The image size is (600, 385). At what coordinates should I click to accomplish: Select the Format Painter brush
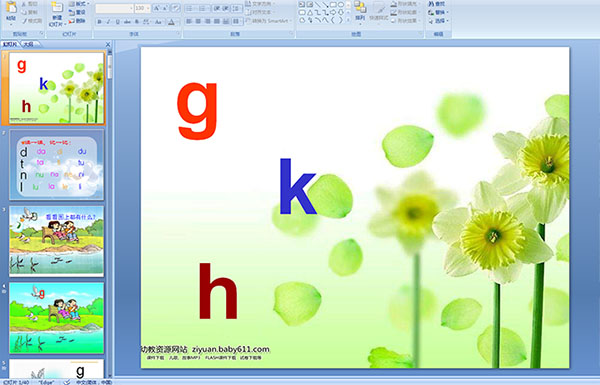[31, 21]
